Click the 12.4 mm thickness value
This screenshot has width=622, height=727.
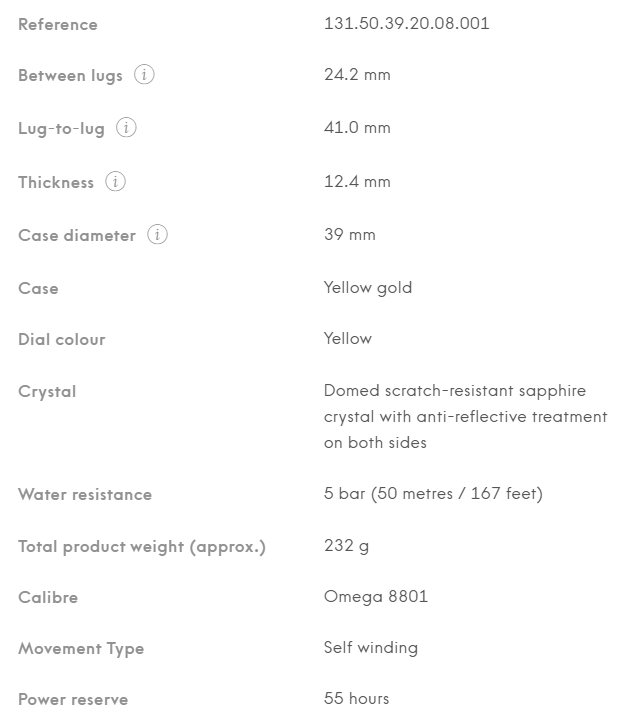point(357,181)
